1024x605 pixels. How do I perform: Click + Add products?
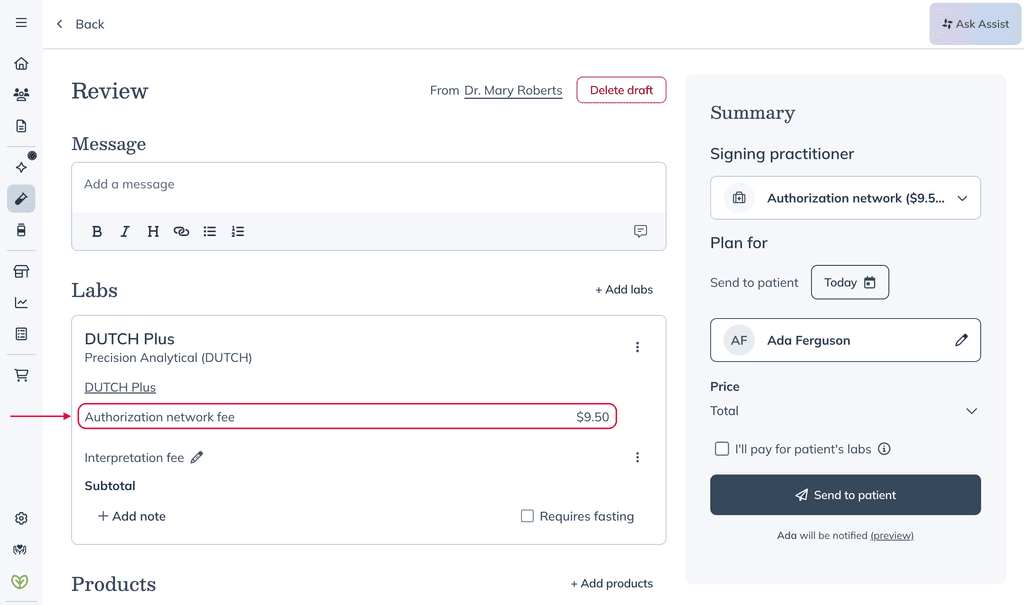click(612, 583)
